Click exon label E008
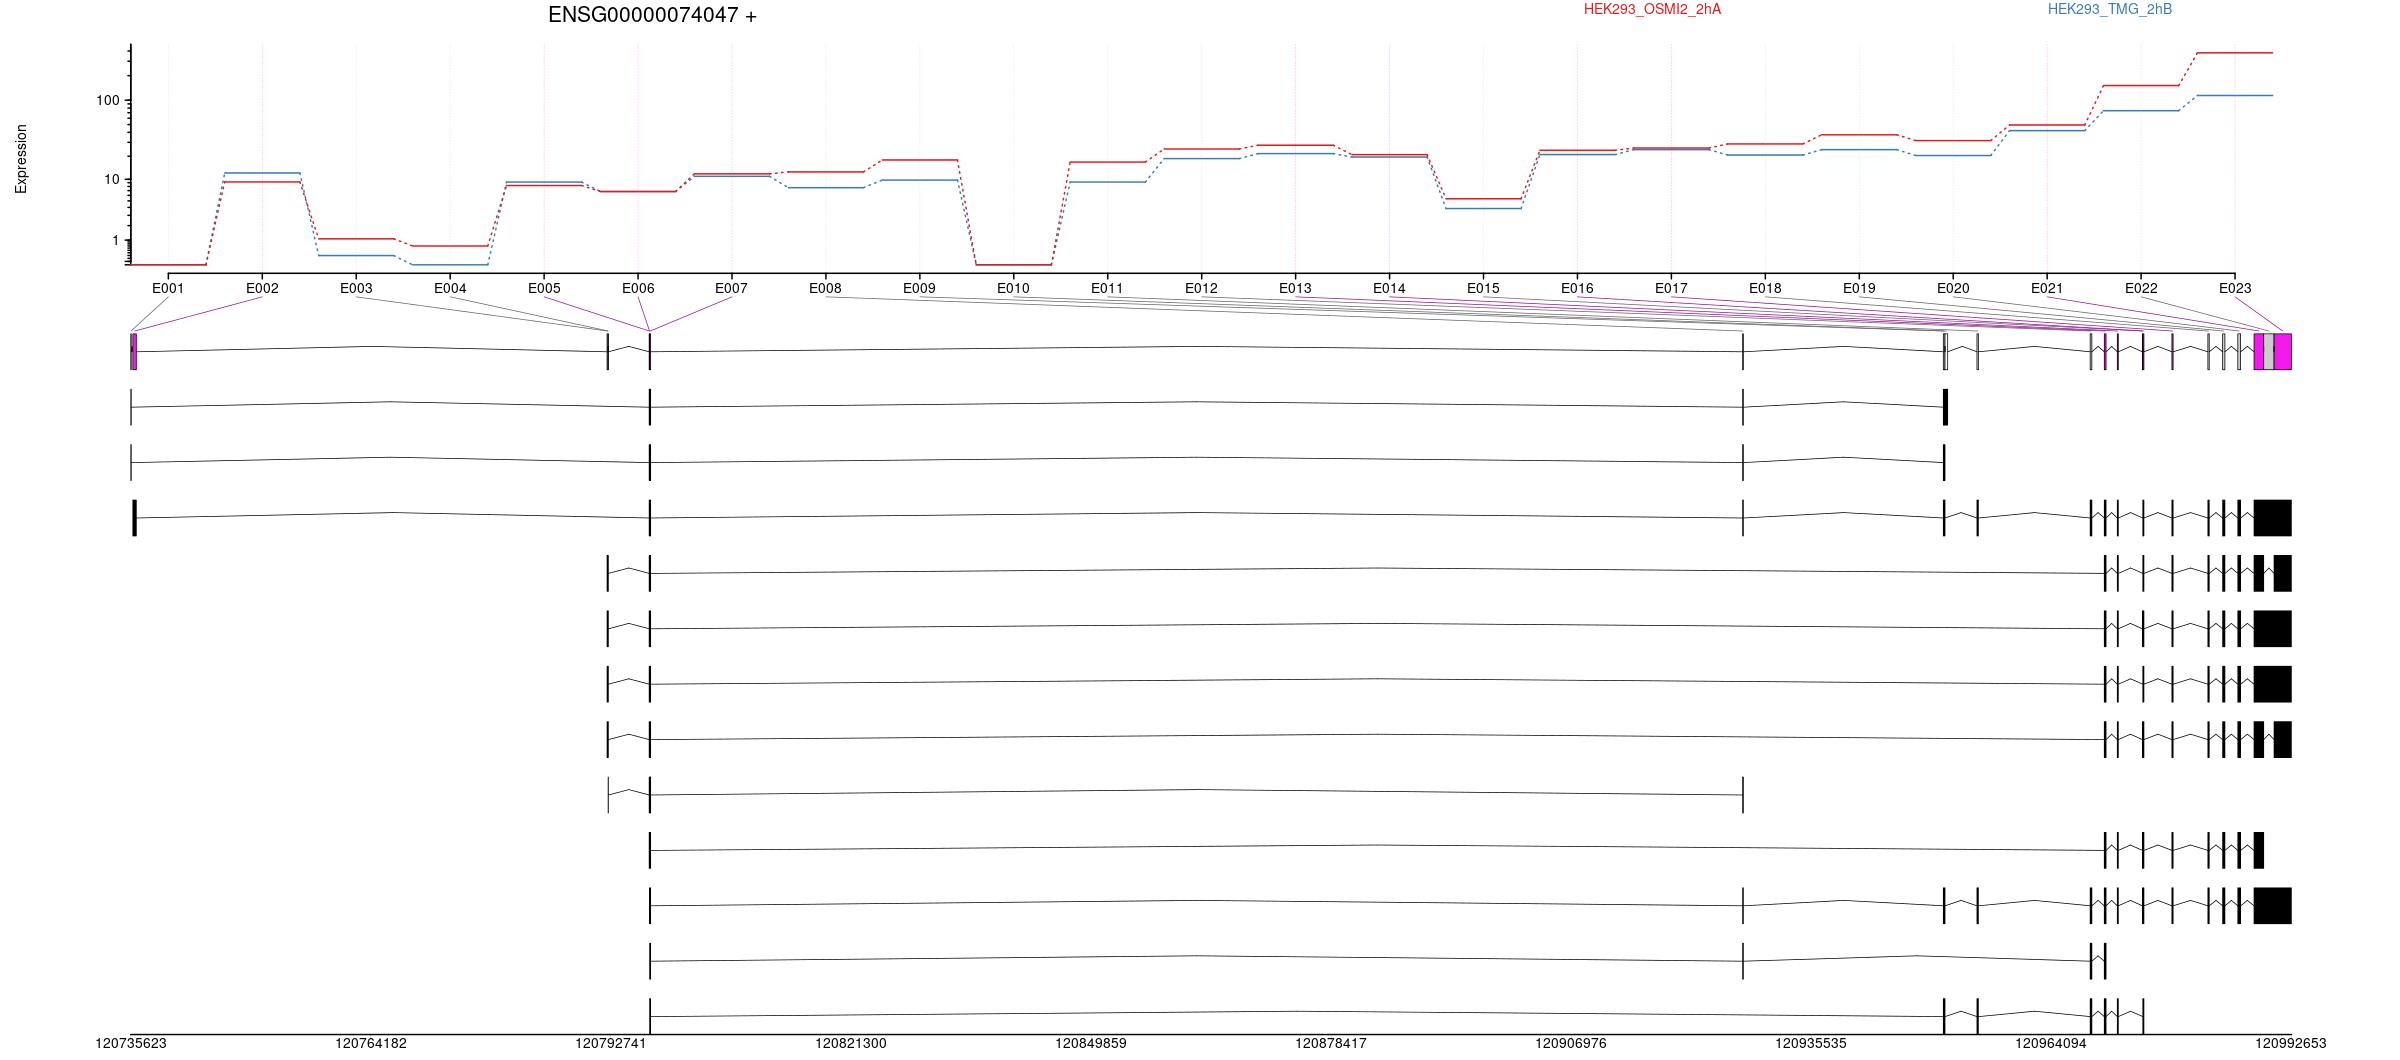This screenshot has height=1060, width=2400. coord(825,288)
